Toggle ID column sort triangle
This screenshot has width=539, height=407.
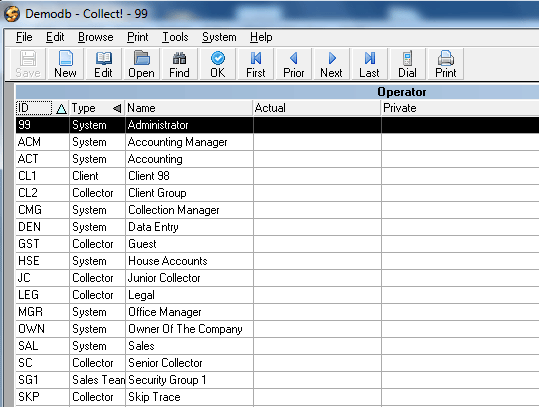click(x=61, y=109)
